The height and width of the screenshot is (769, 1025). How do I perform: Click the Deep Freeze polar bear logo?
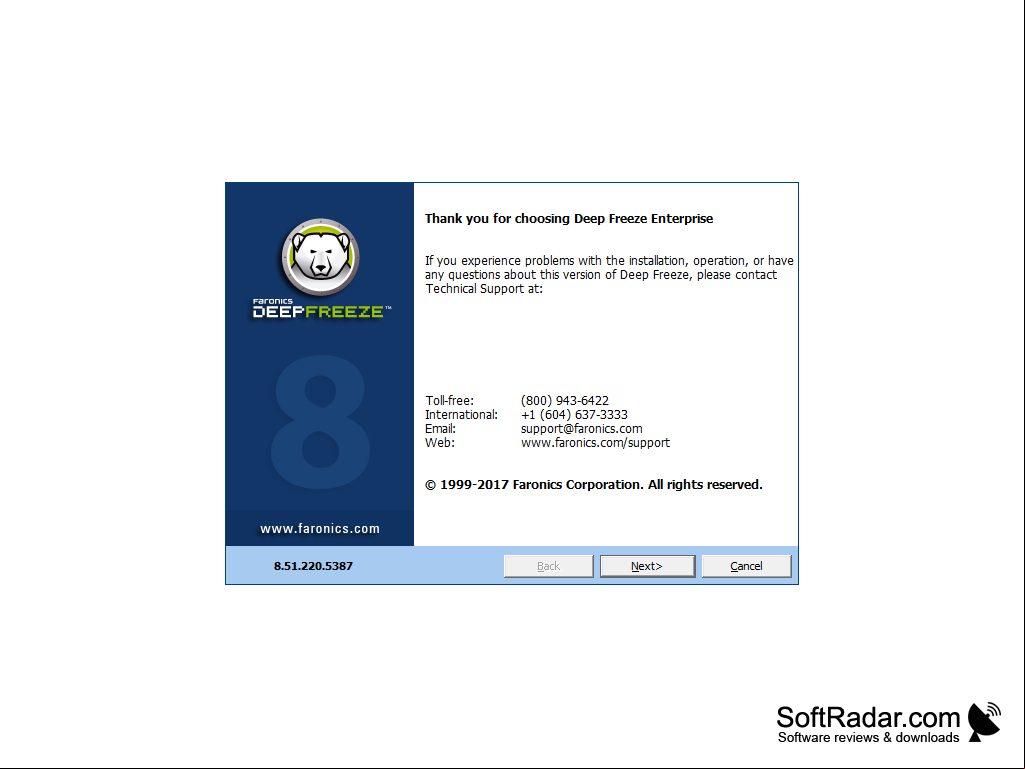pyautogui.click(x=320, y=257)
